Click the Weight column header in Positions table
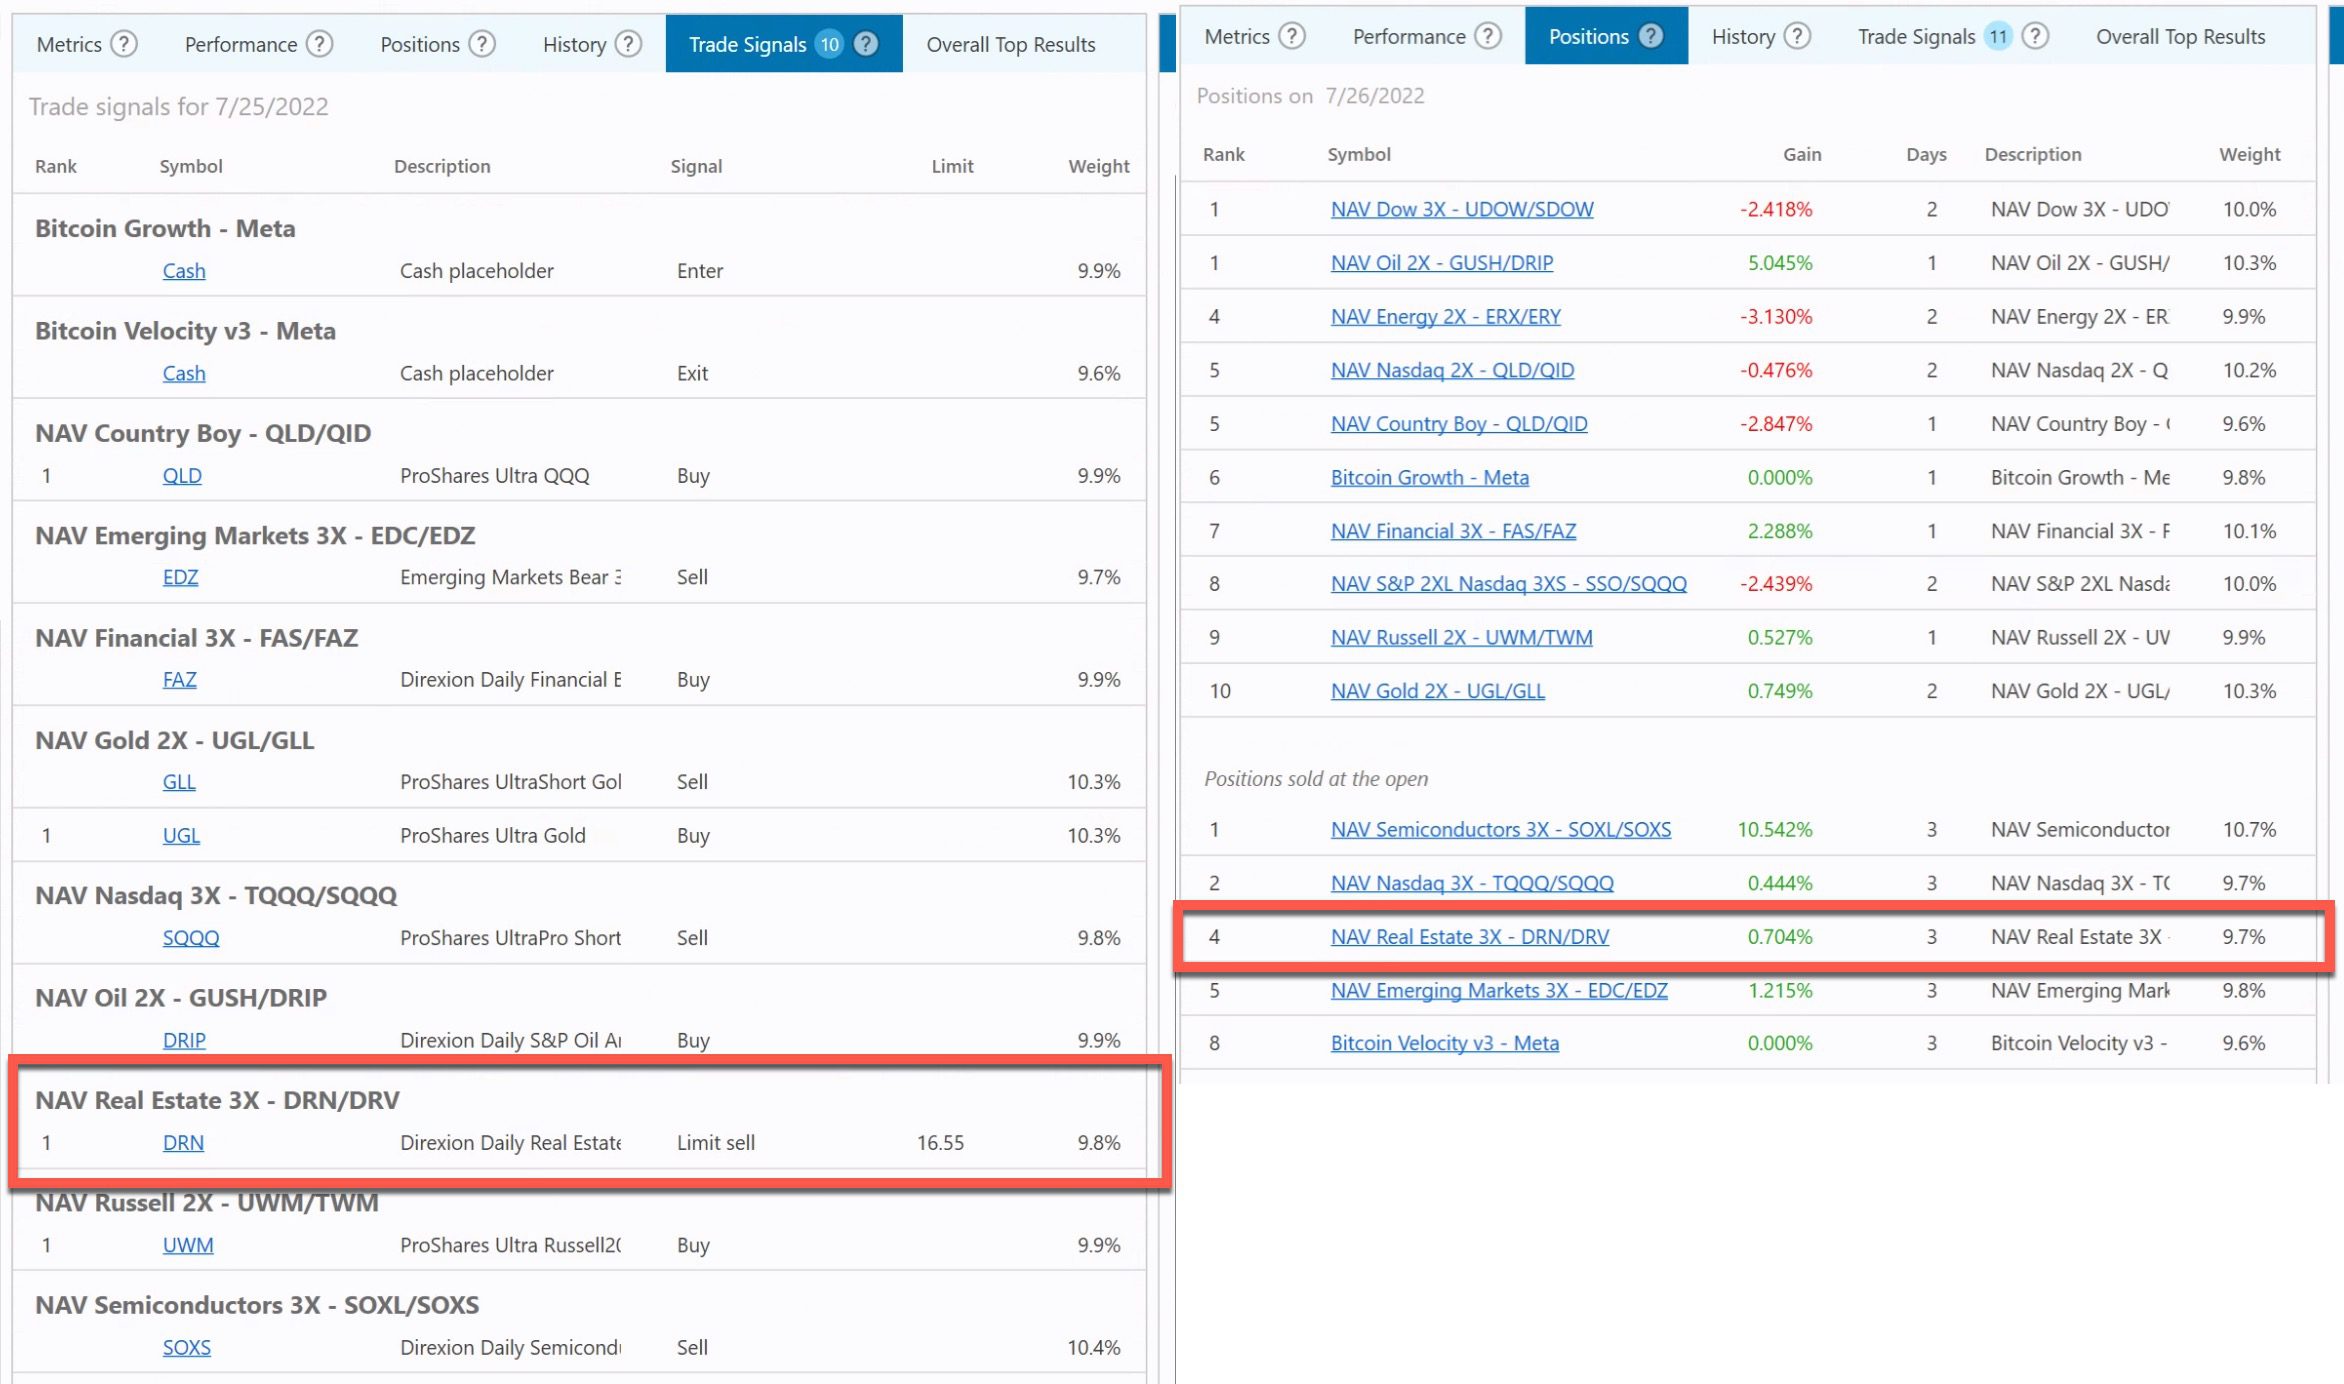 (x=2249, y=154)
